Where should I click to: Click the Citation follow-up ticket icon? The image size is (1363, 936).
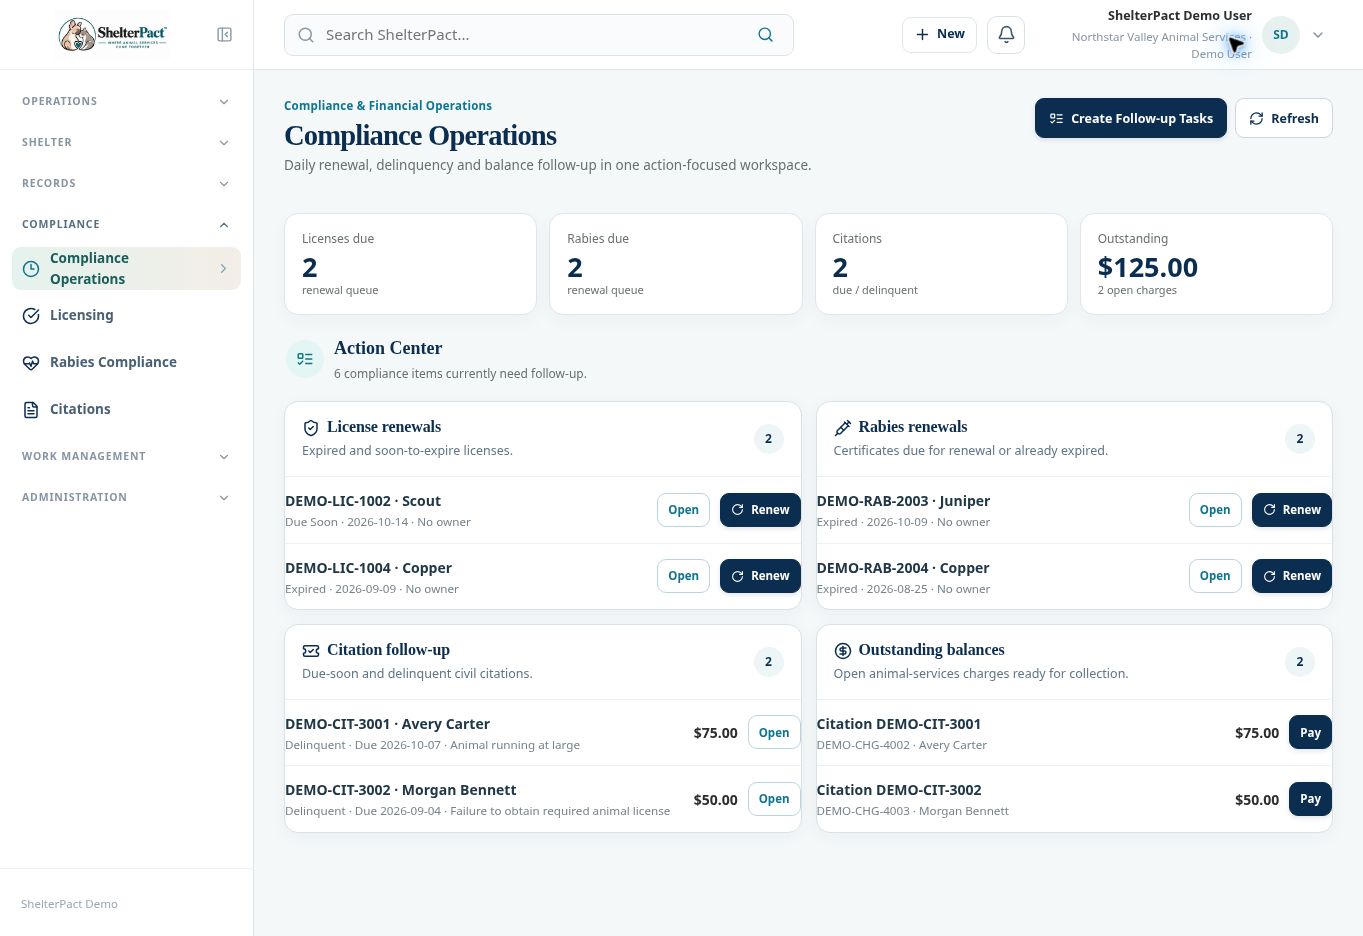pyautogui.click(x=311, y=651)
